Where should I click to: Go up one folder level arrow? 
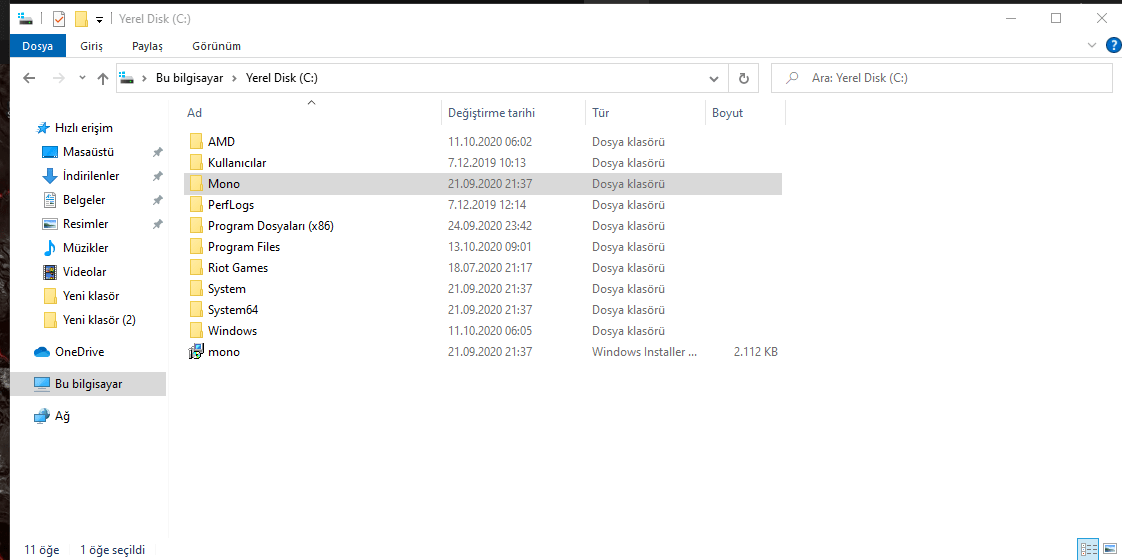click(x=102, y=78)
